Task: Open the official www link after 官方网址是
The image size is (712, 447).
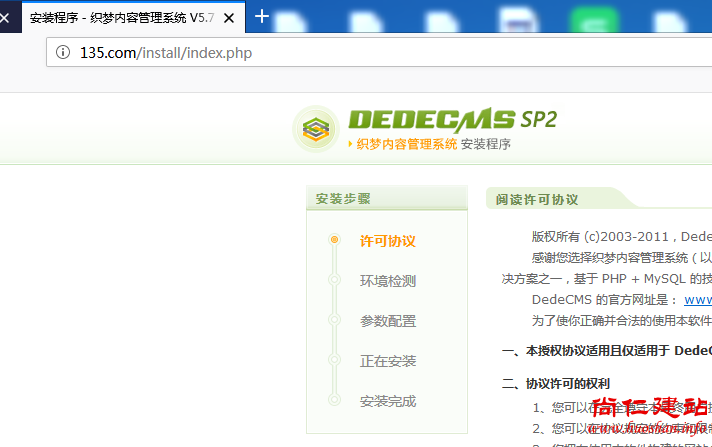Action: click(x=698, y=300)
